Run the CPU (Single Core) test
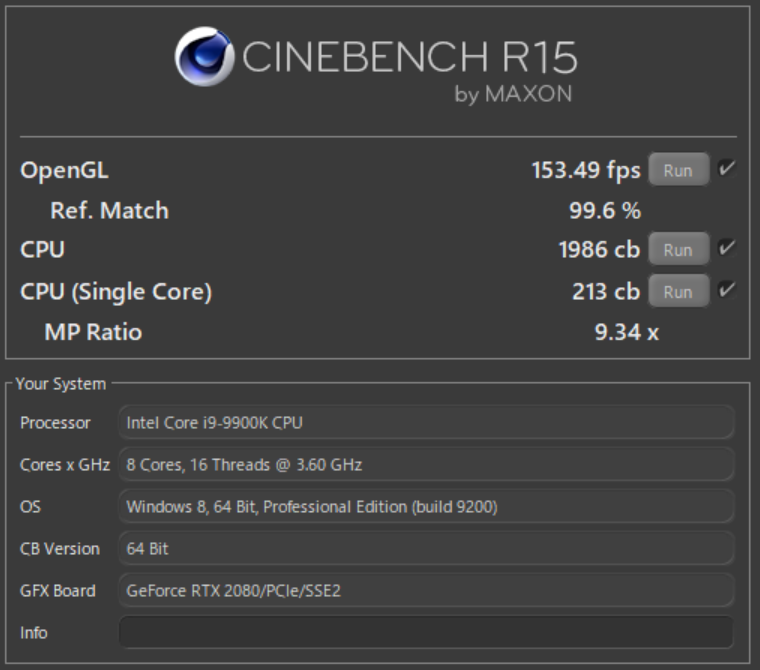The width and height of the screenshot is (760, 670). point(678,292)
